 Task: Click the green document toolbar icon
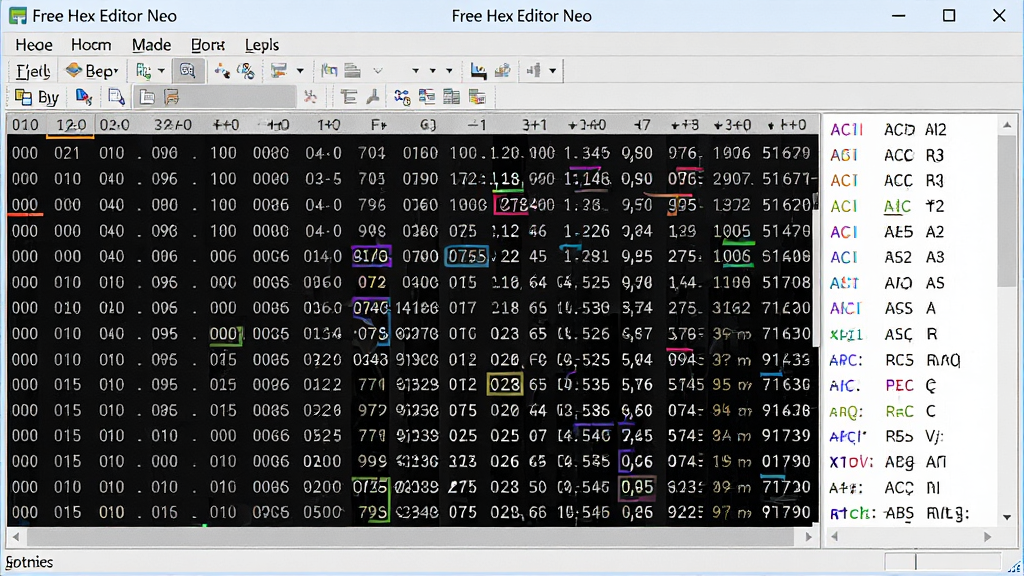(143, 71)
